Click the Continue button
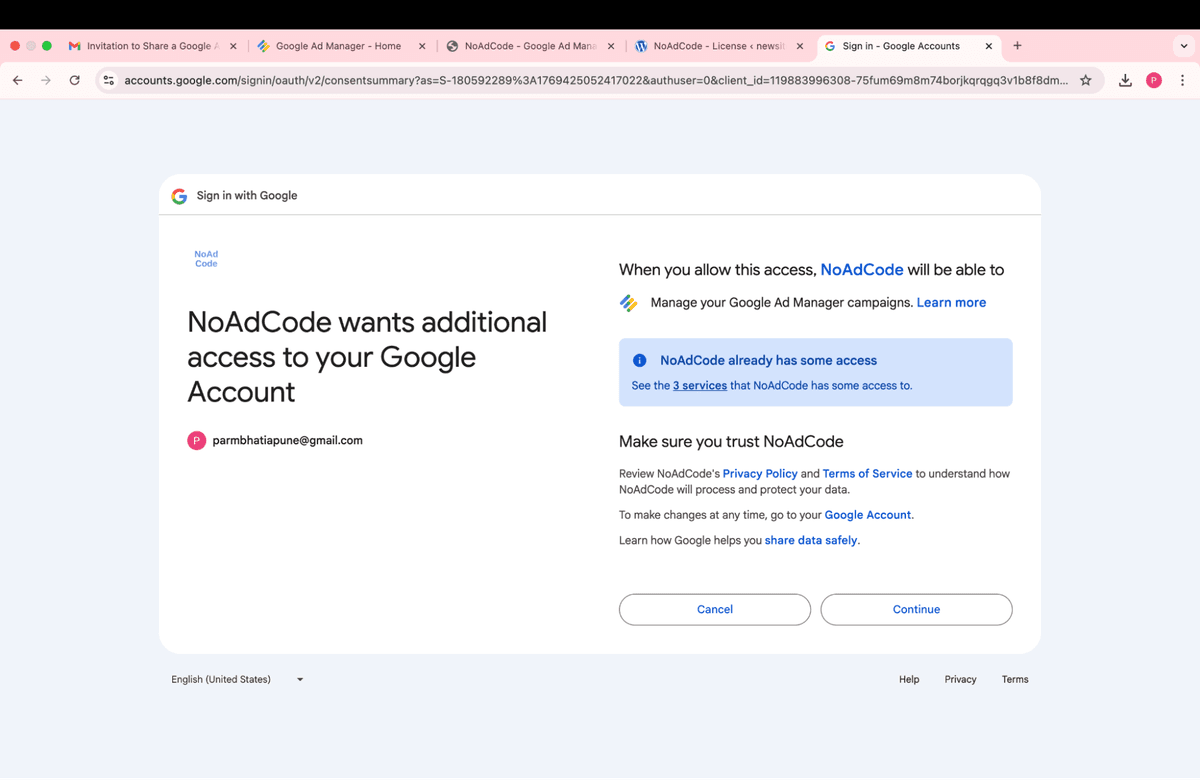The height and width of the screenshot is (780, 1200). [916, 609]
